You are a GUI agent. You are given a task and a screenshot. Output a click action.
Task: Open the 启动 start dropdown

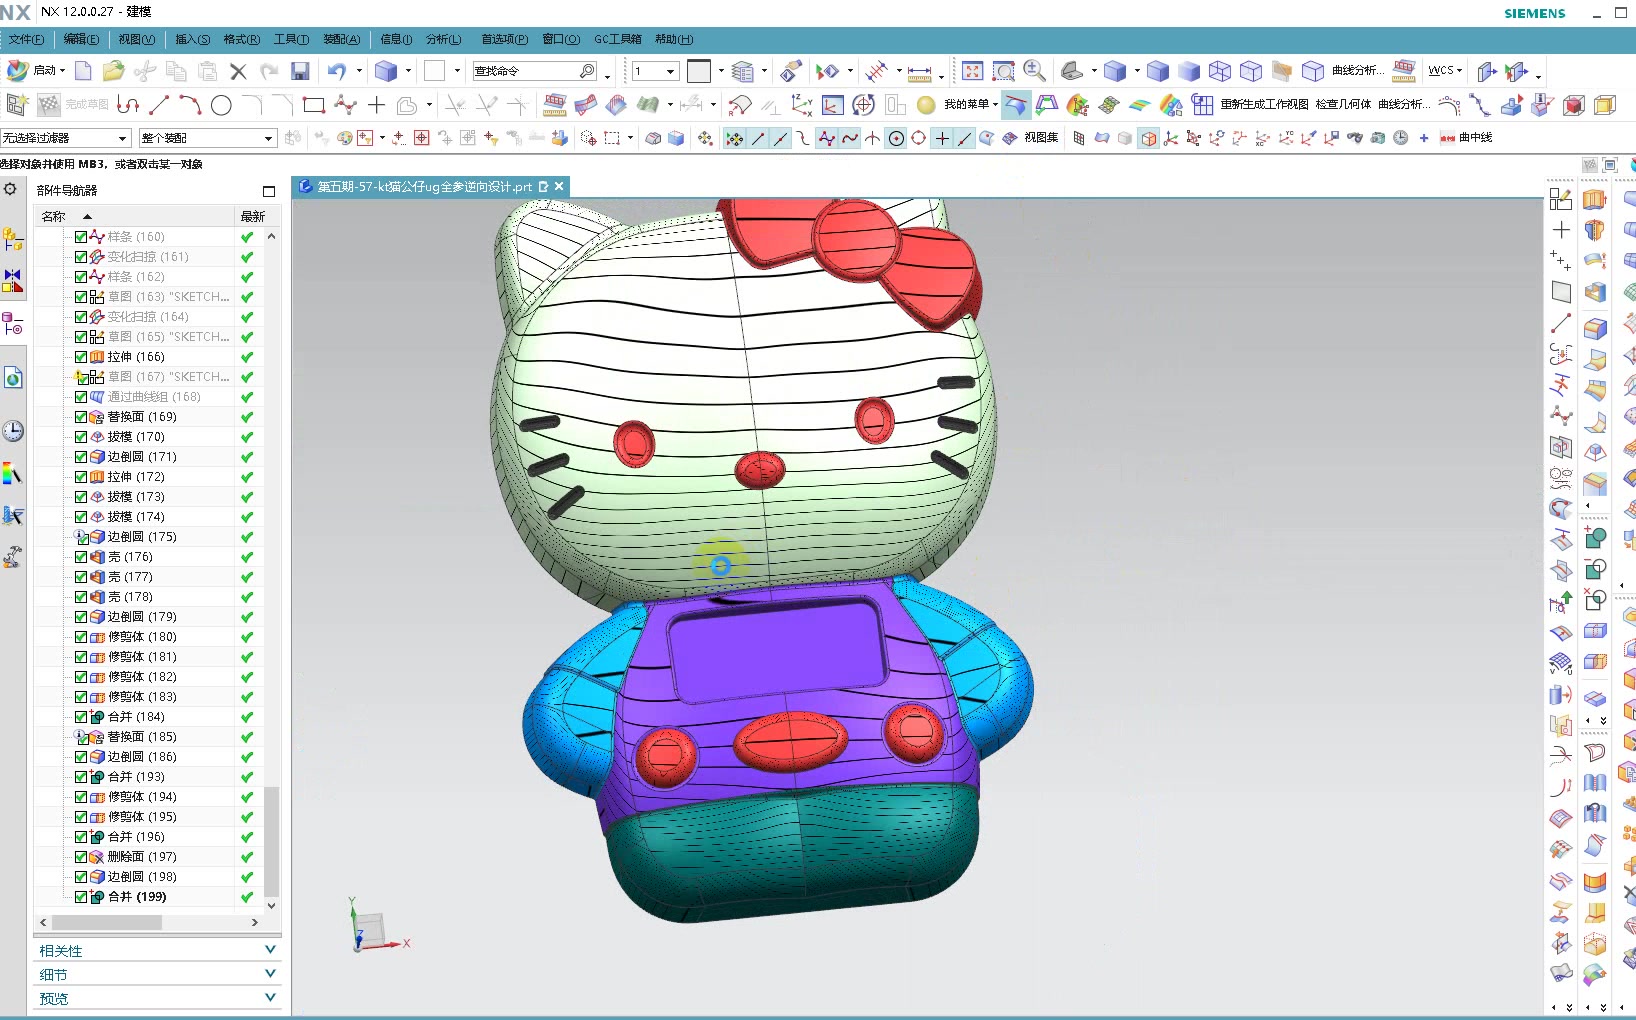[x=37, y=71]
